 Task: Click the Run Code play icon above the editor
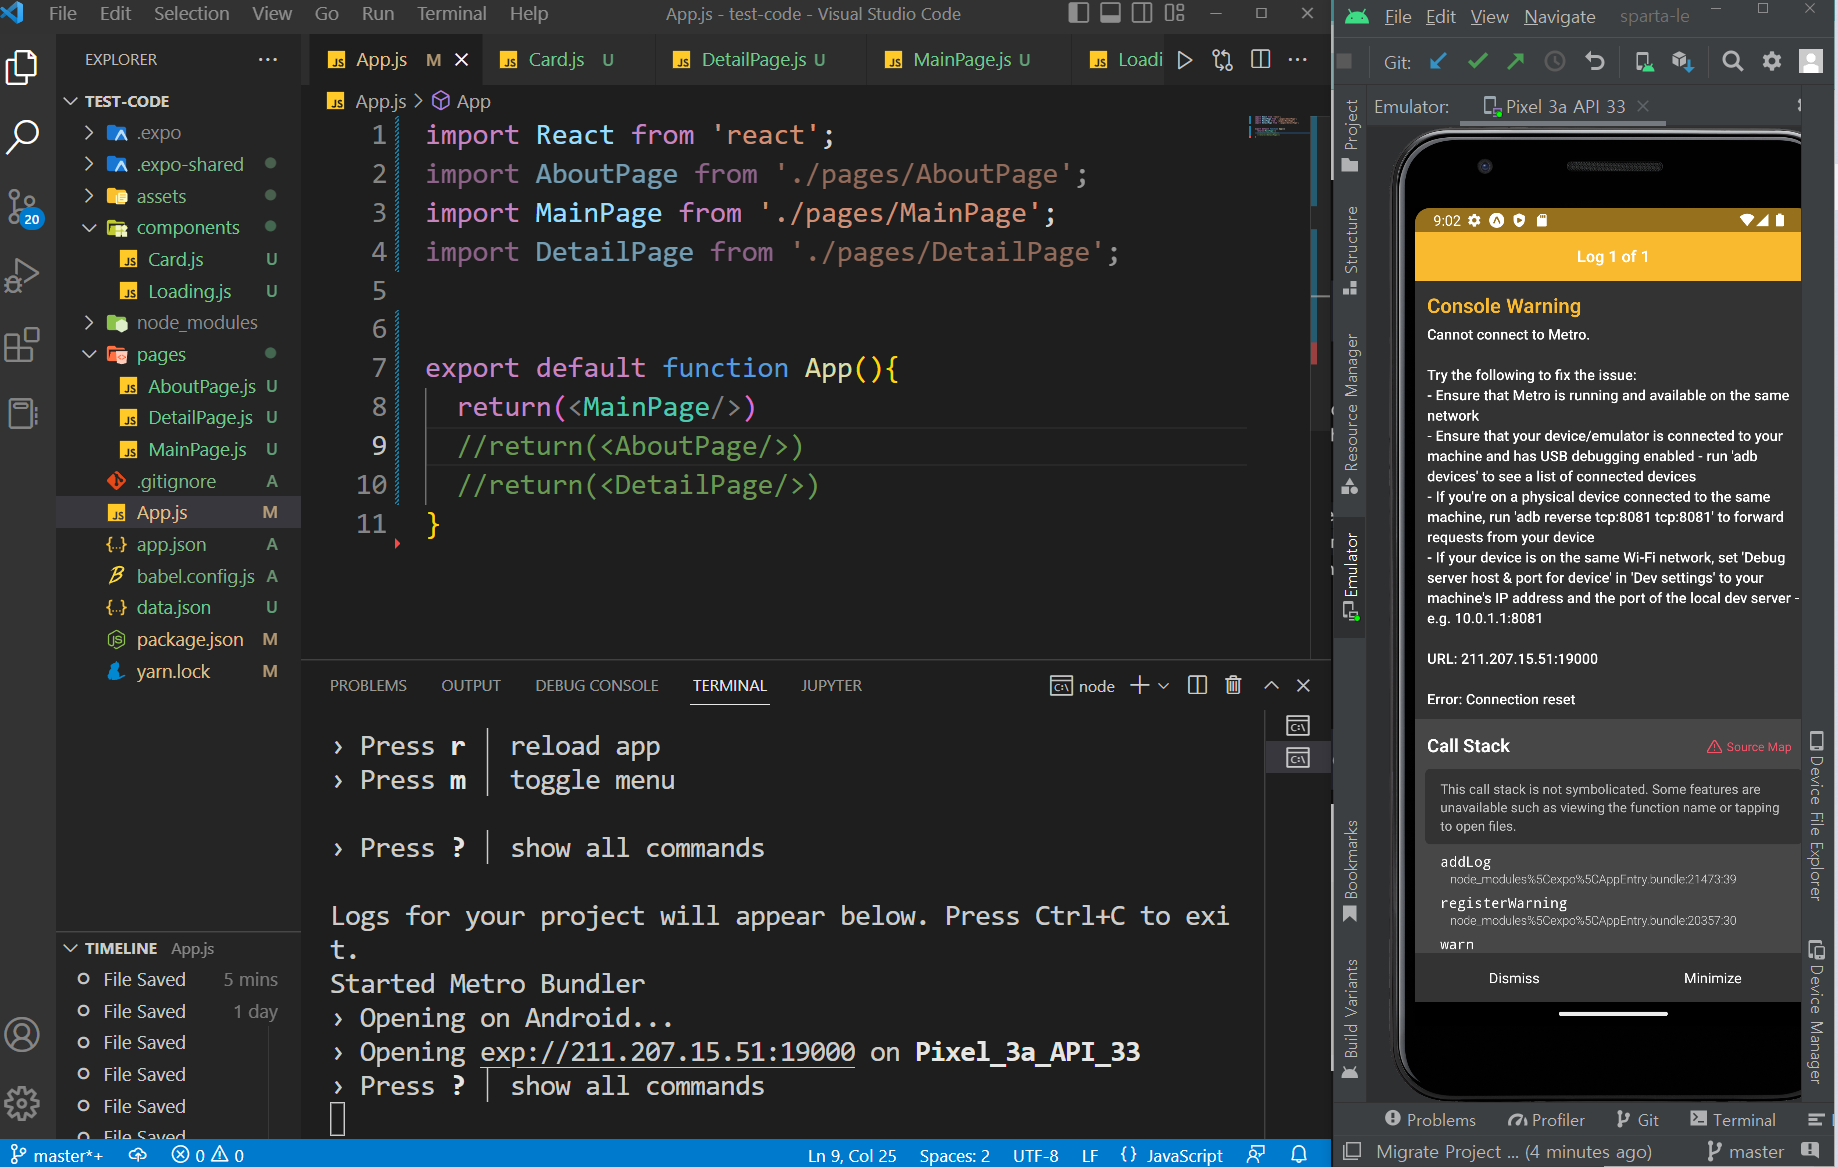coord(1185,60)
